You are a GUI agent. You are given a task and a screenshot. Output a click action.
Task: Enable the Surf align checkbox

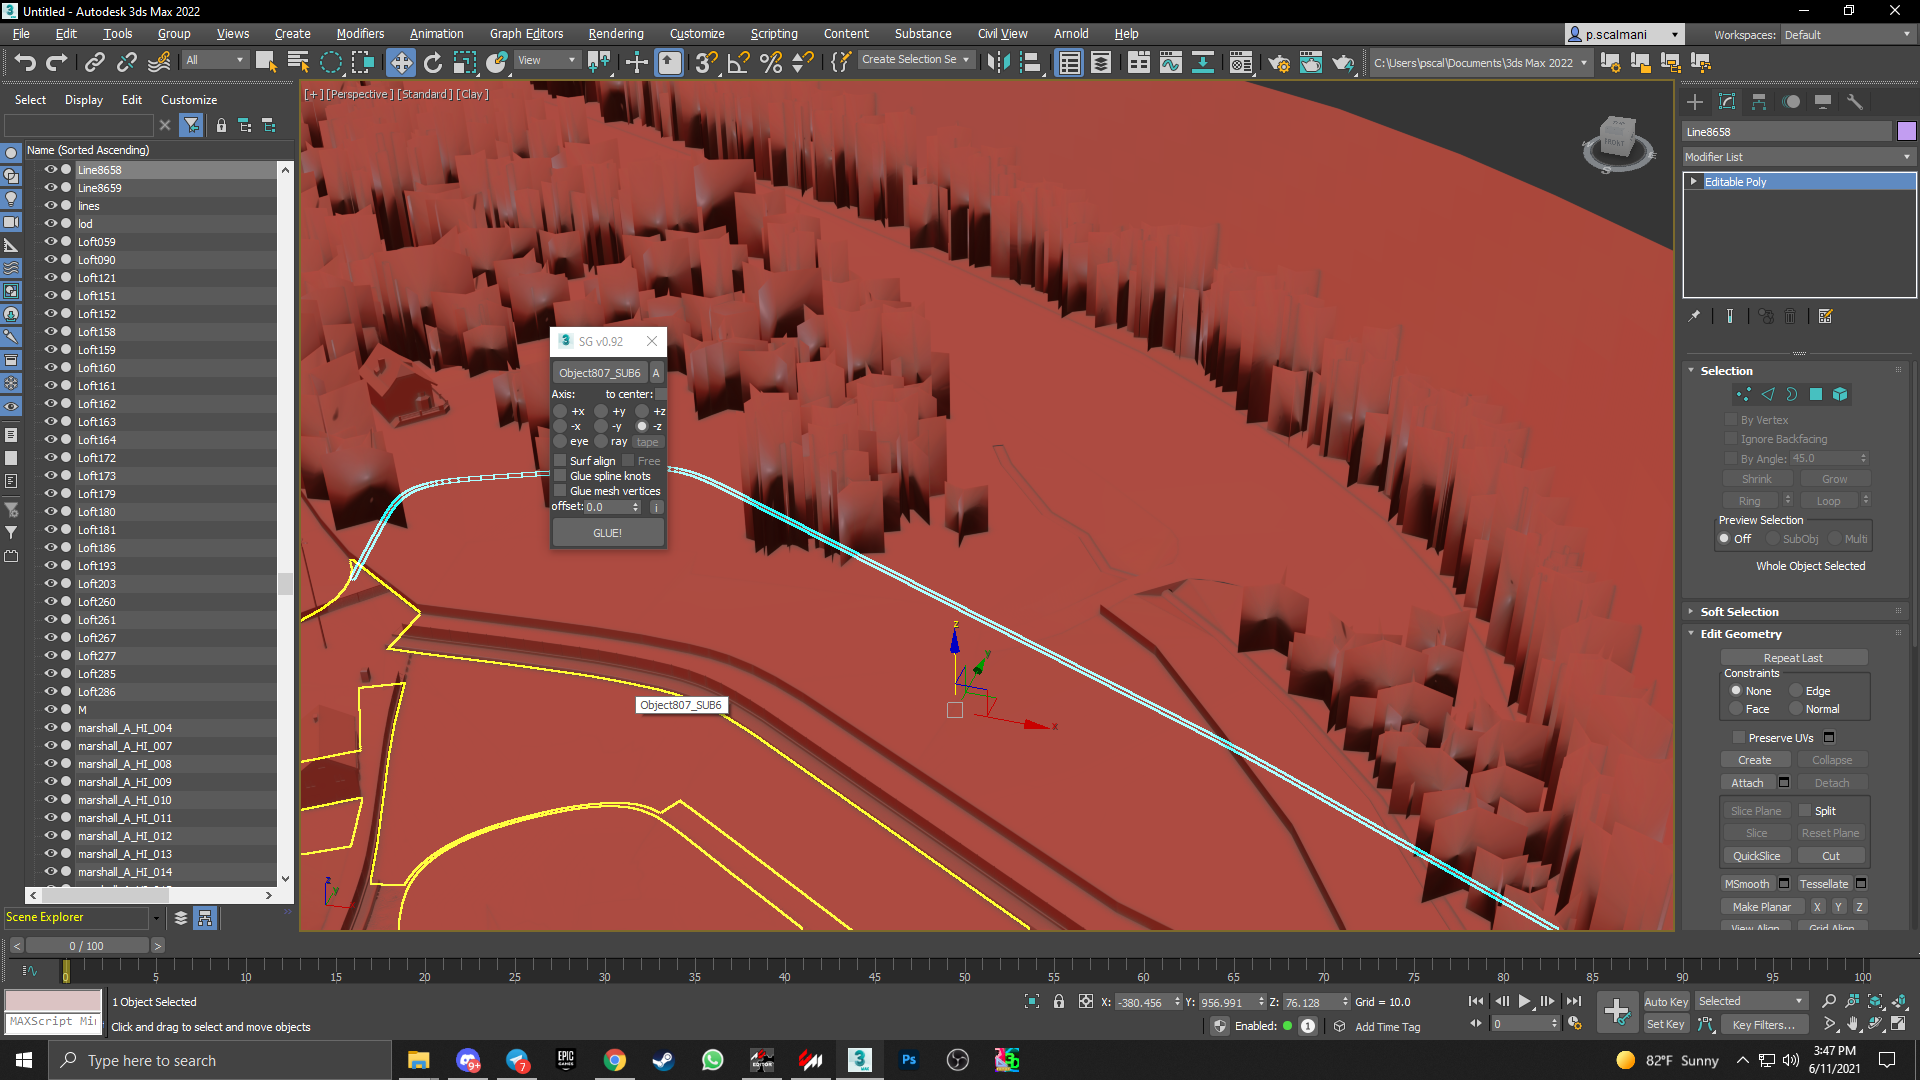tap(561, 461)
